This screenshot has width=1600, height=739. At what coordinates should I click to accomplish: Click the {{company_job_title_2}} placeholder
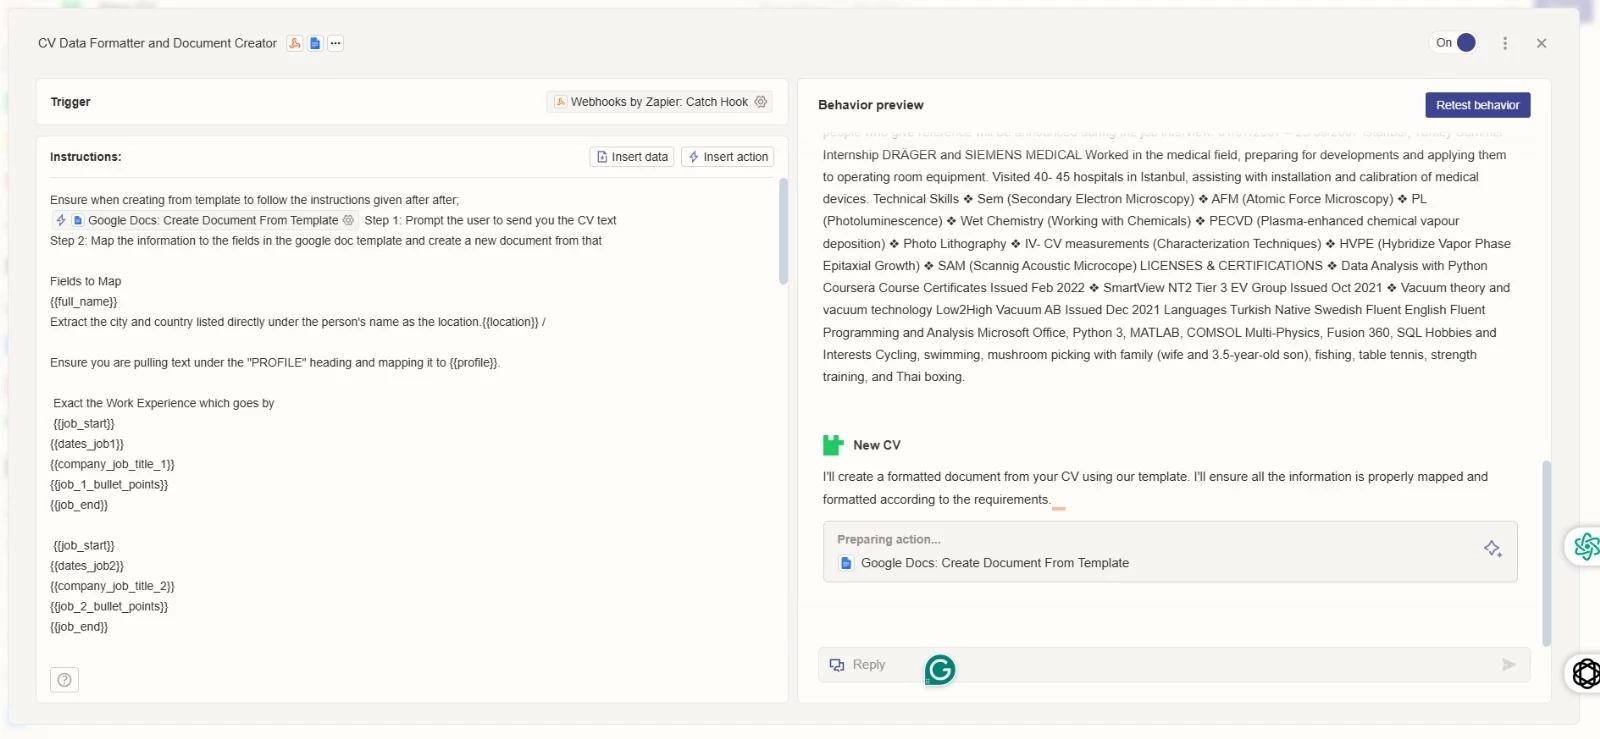112,586
